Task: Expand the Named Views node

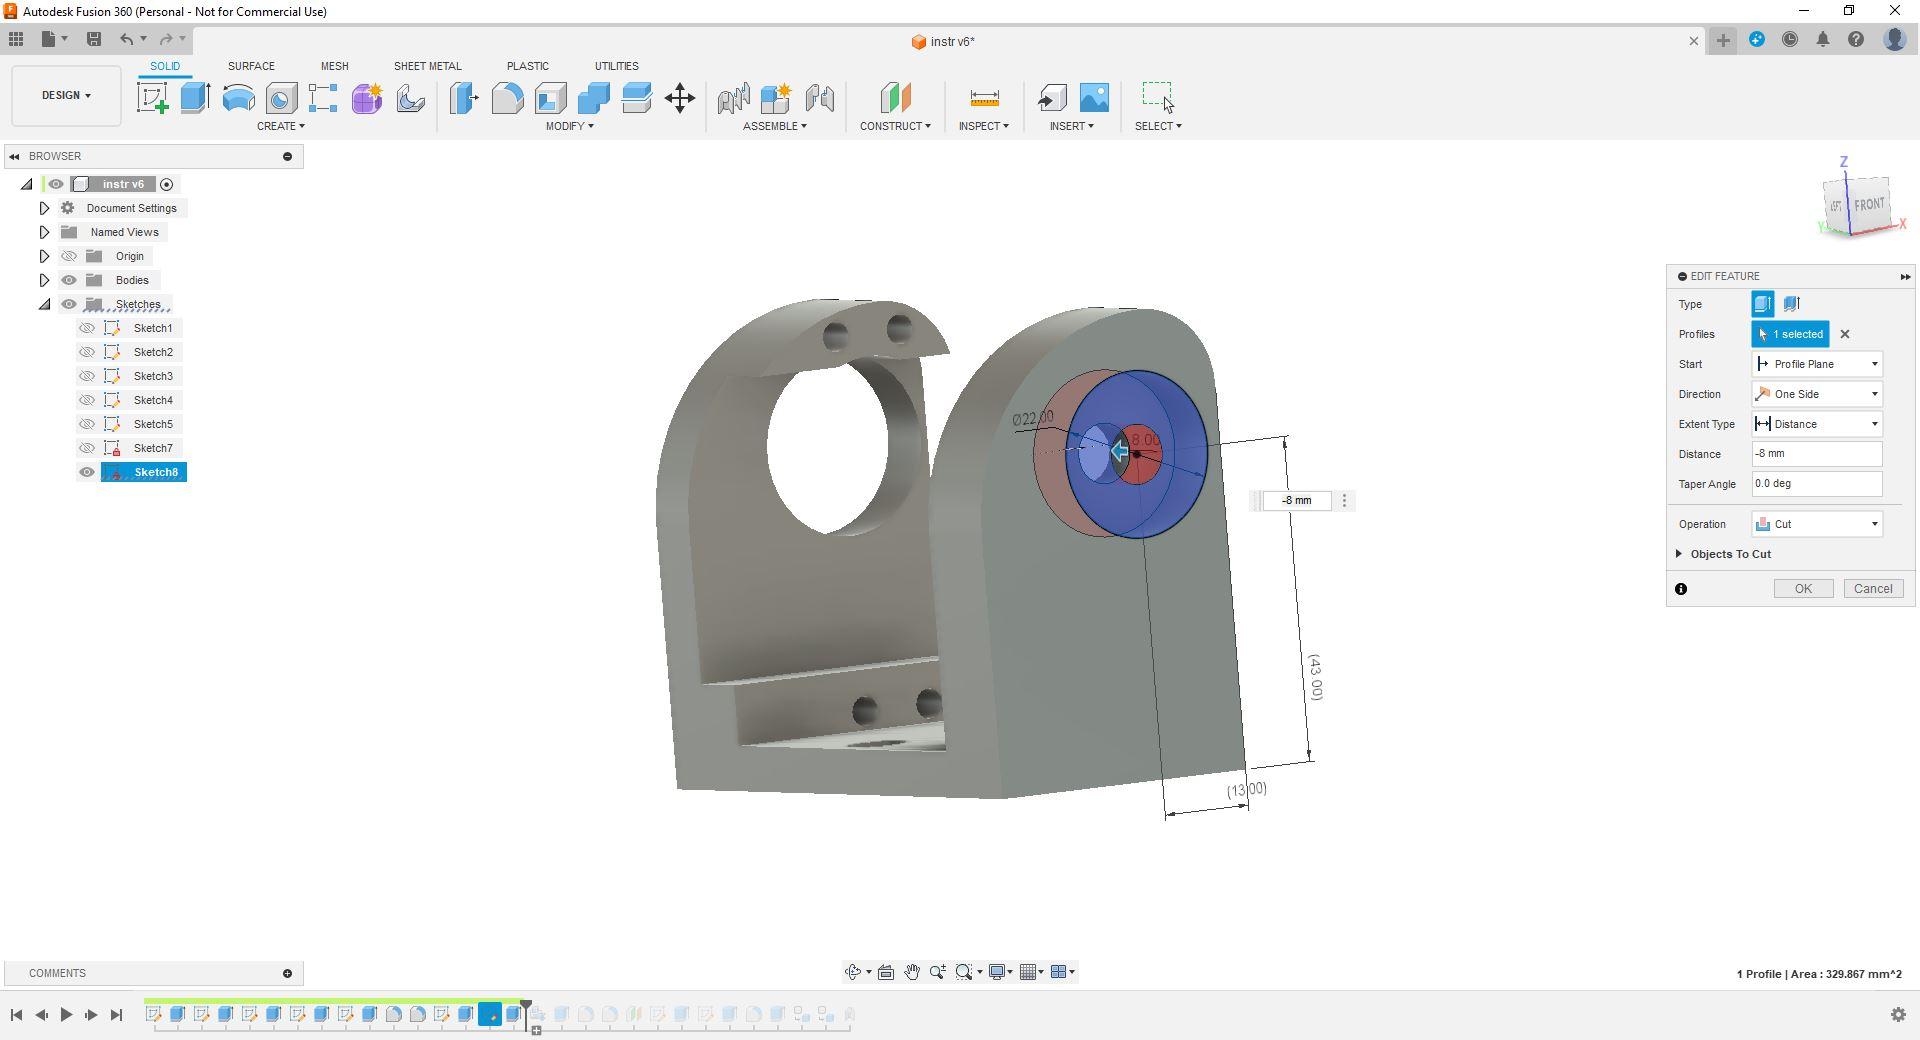Action: coord(44,232)
